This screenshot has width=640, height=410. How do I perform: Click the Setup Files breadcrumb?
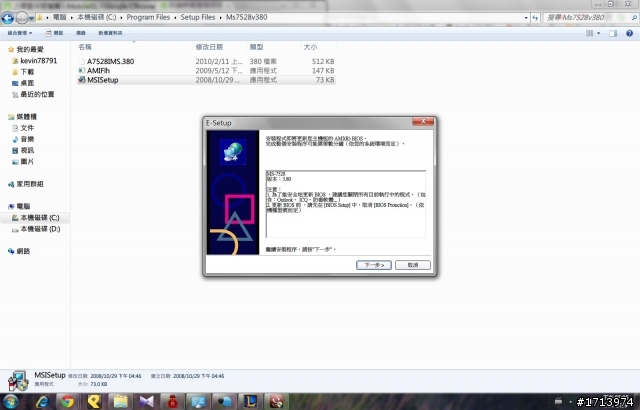point(198,17)
